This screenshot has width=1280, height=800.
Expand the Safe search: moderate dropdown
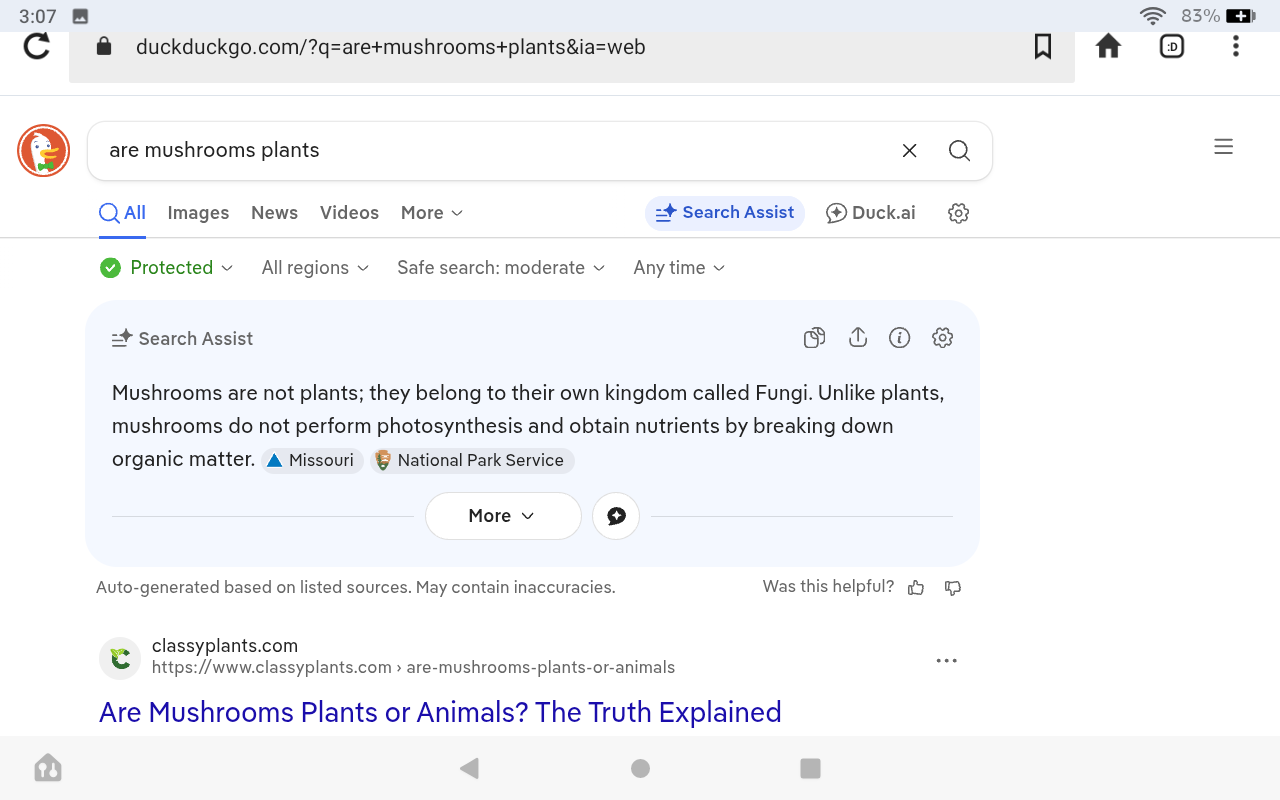pyautogui.click(x=501, y=268)
